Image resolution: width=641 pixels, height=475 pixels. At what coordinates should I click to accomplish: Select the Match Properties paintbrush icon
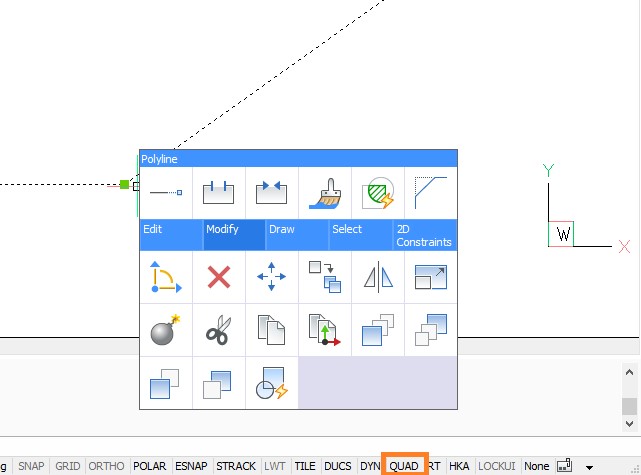pos(325,193)
